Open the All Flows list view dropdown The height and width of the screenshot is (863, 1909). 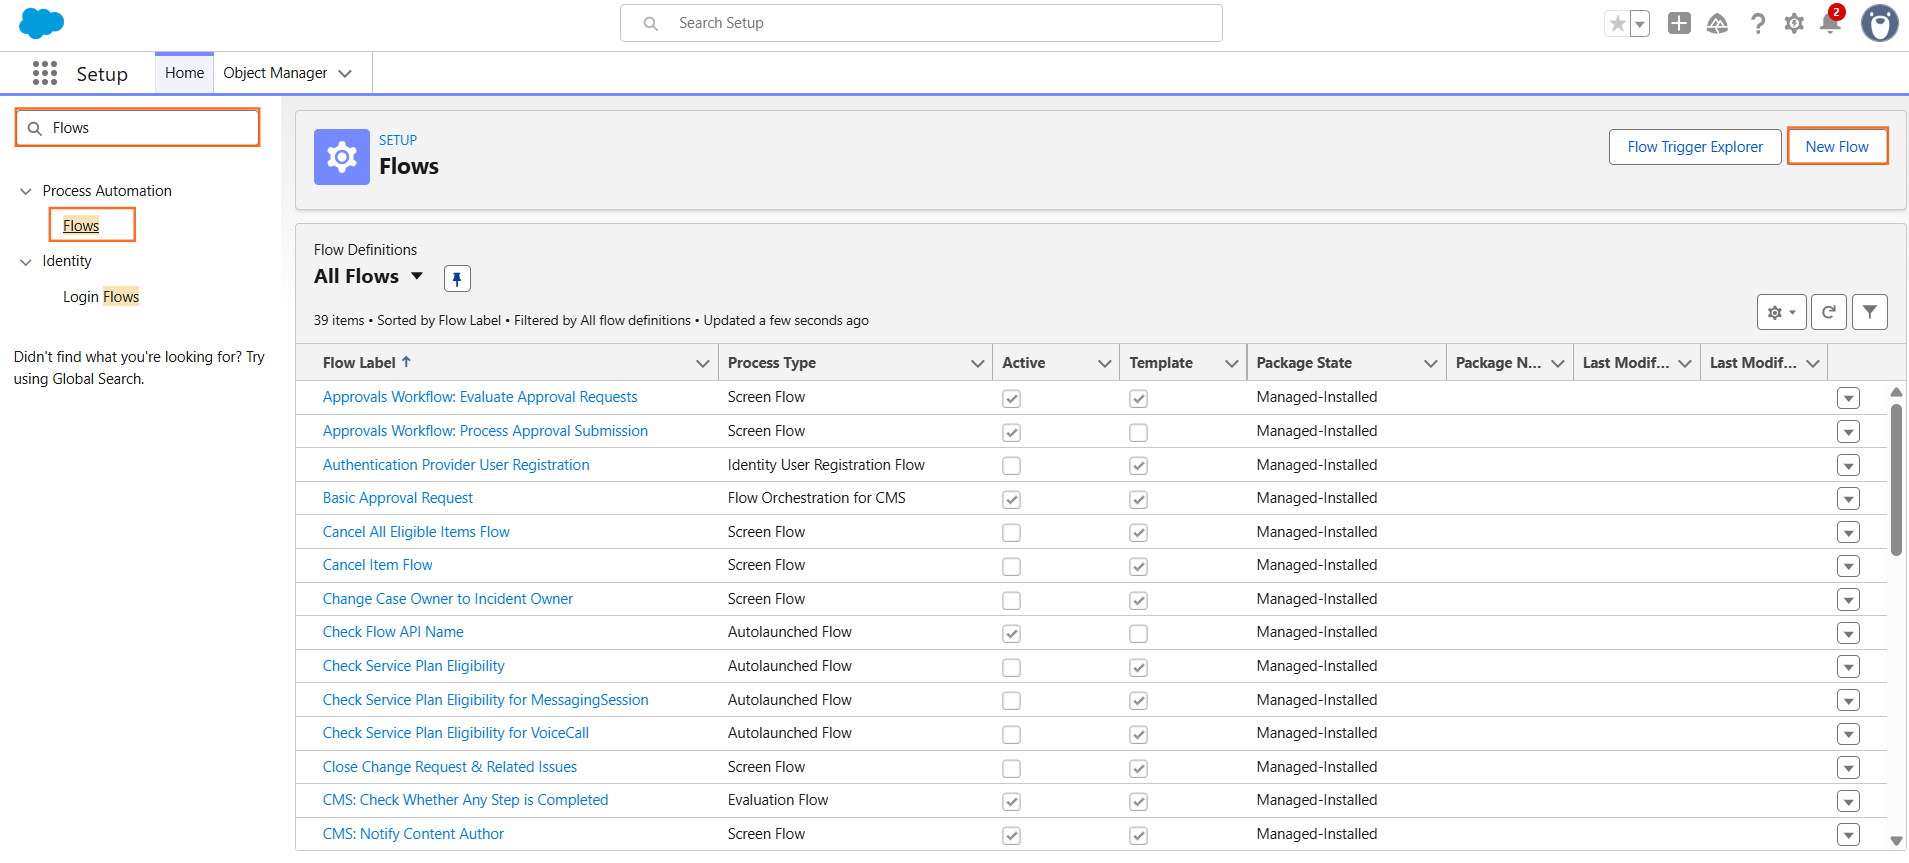pos(417,276)
